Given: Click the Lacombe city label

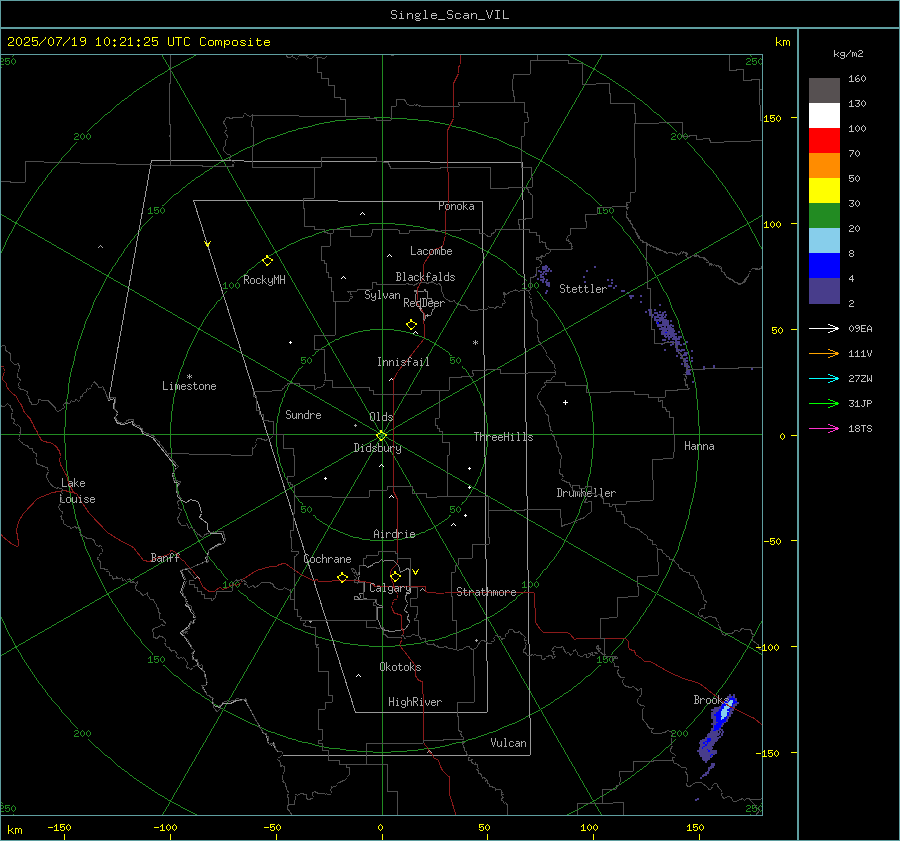Looking at the screenshot, I should coord(431,251).
